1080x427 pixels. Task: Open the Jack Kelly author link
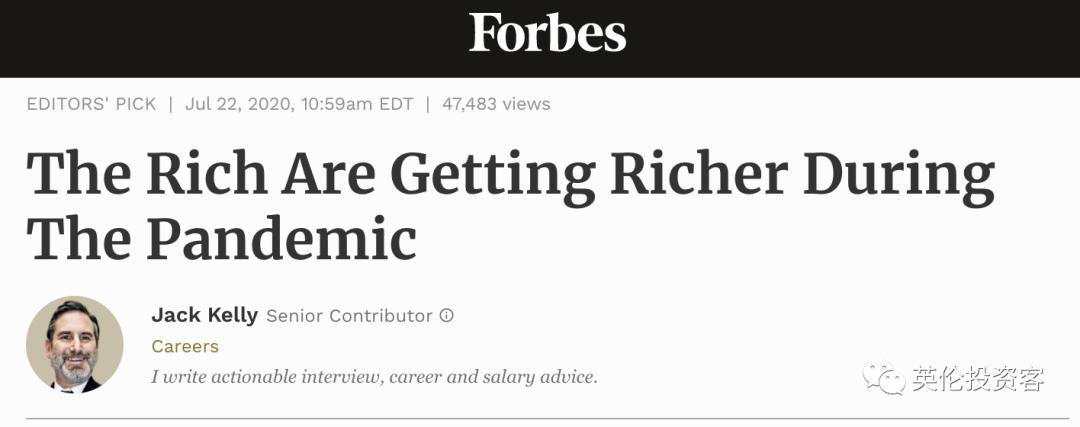[204, 315]
